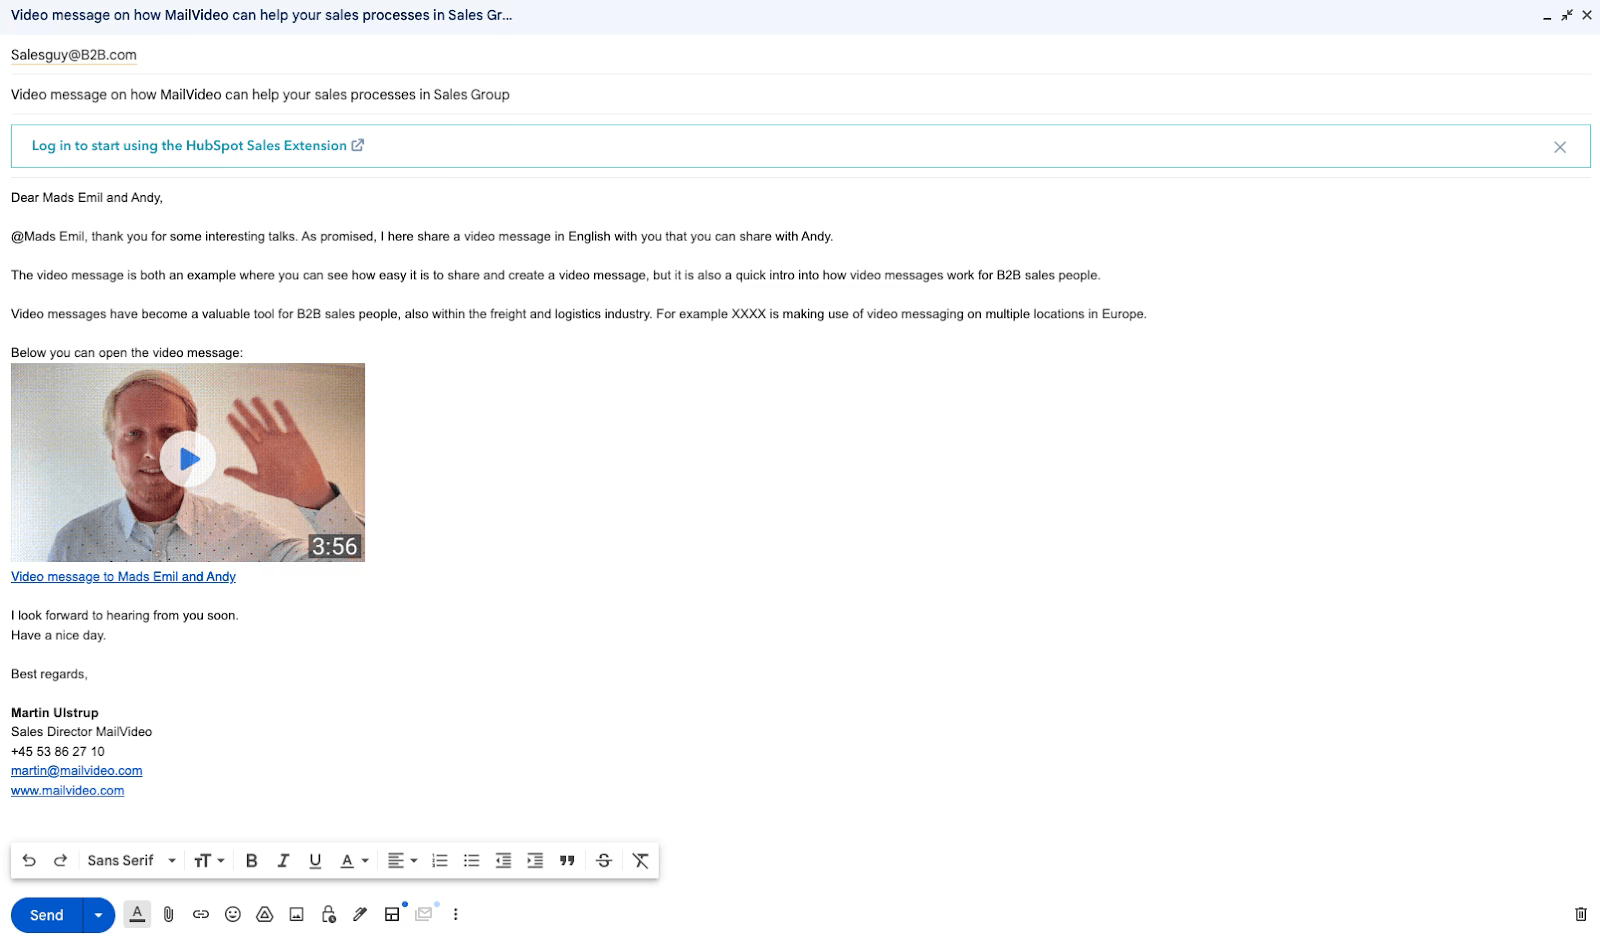Insert a photo
The height and width of the screenshot is (947, 1600).
tap(296, 914)
